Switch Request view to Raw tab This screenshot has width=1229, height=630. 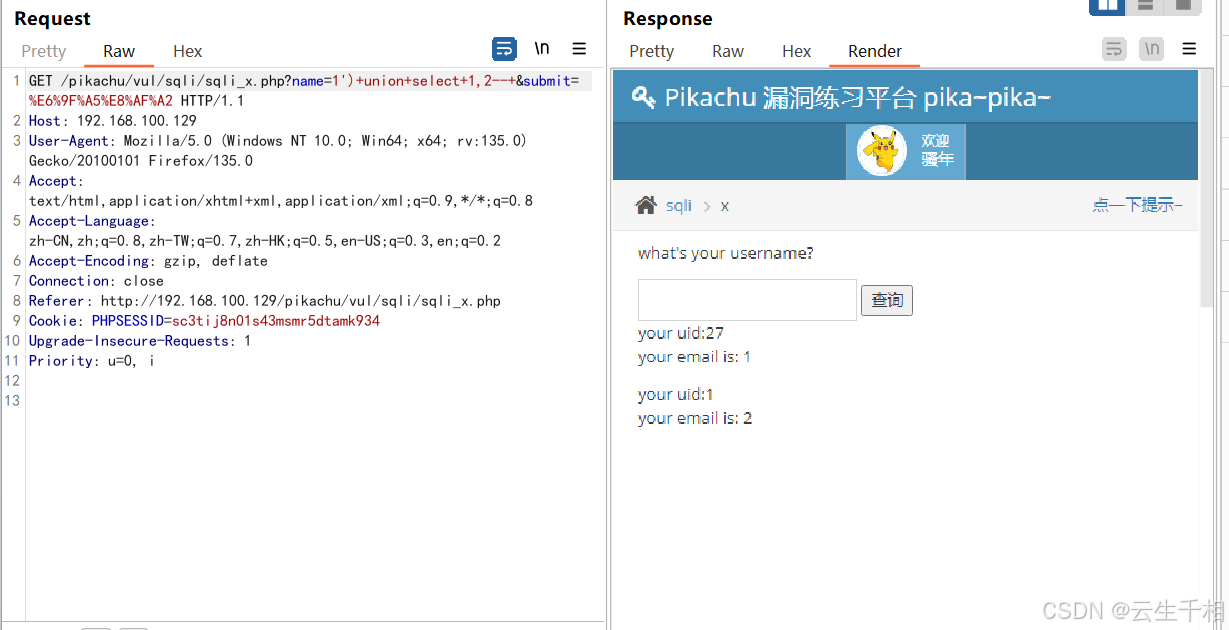(119, 51)
